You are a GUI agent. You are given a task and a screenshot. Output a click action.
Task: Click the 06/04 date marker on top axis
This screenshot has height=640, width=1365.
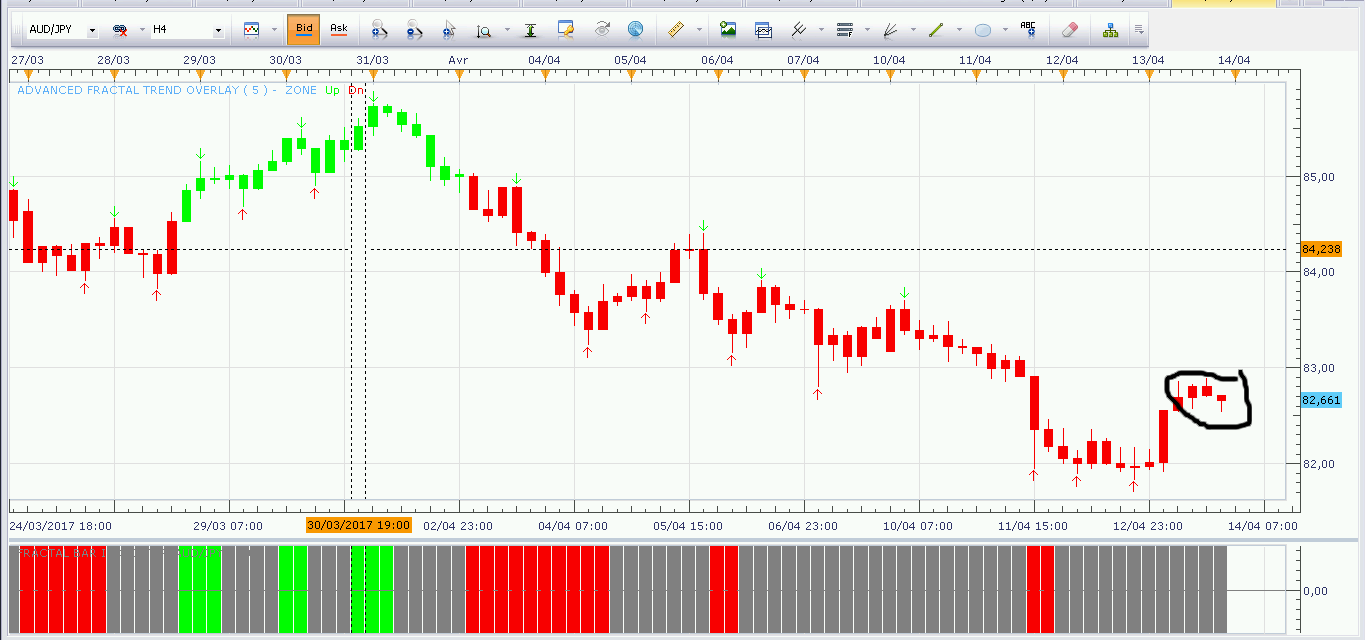[717, 60]
